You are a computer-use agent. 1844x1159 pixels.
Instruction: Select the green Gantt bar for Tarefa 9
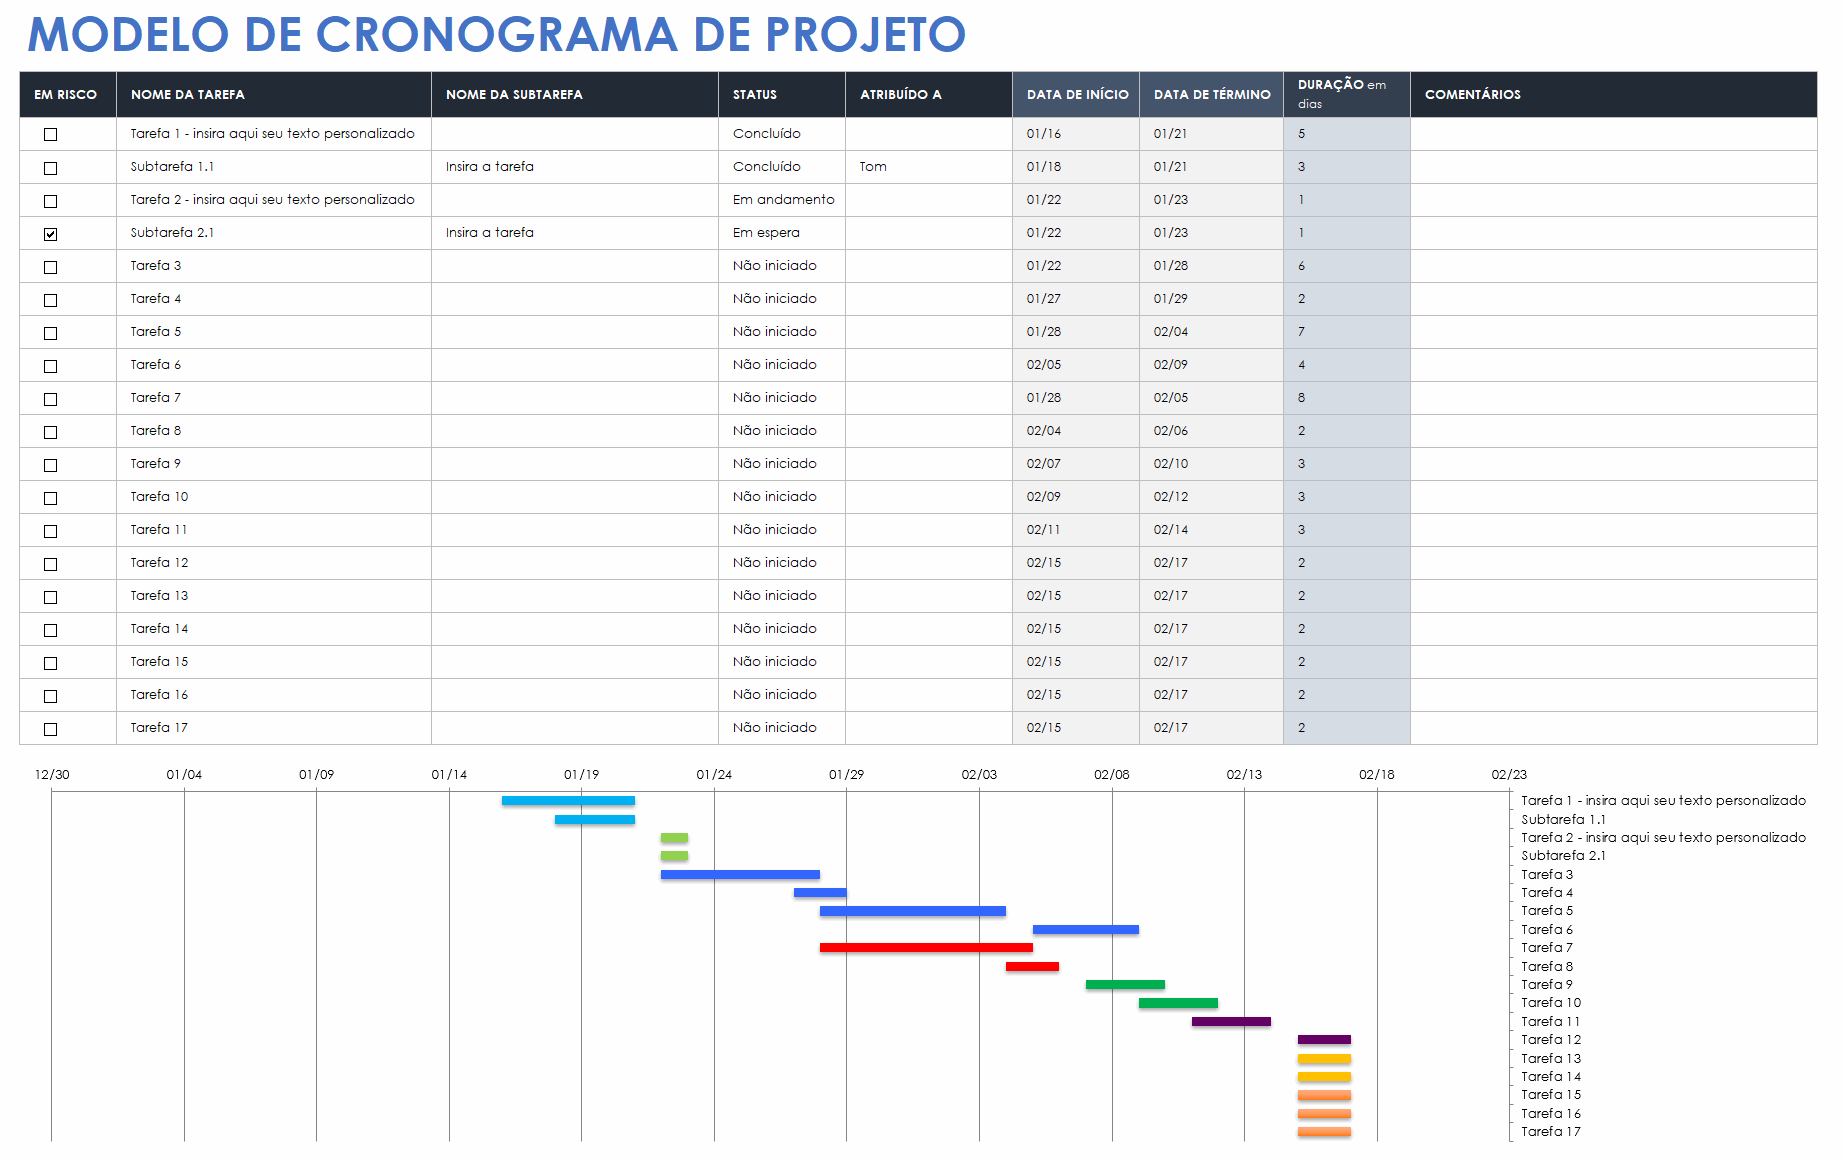coord(1125,985)
